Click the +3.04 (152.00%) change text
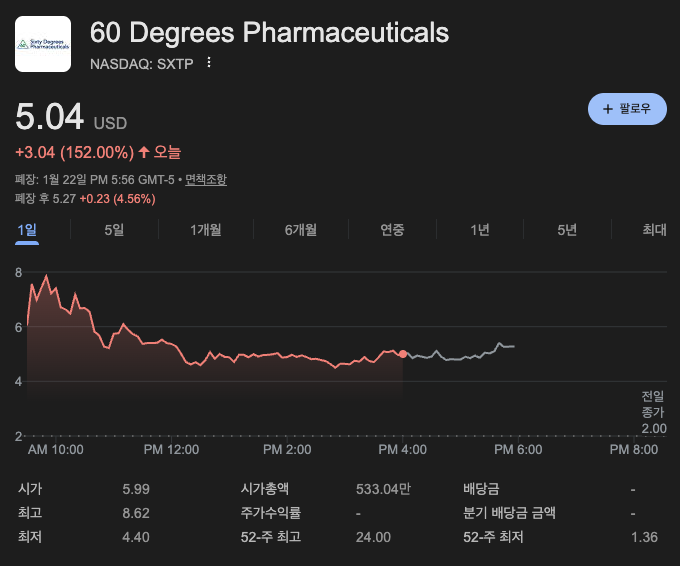 [75, 153]
